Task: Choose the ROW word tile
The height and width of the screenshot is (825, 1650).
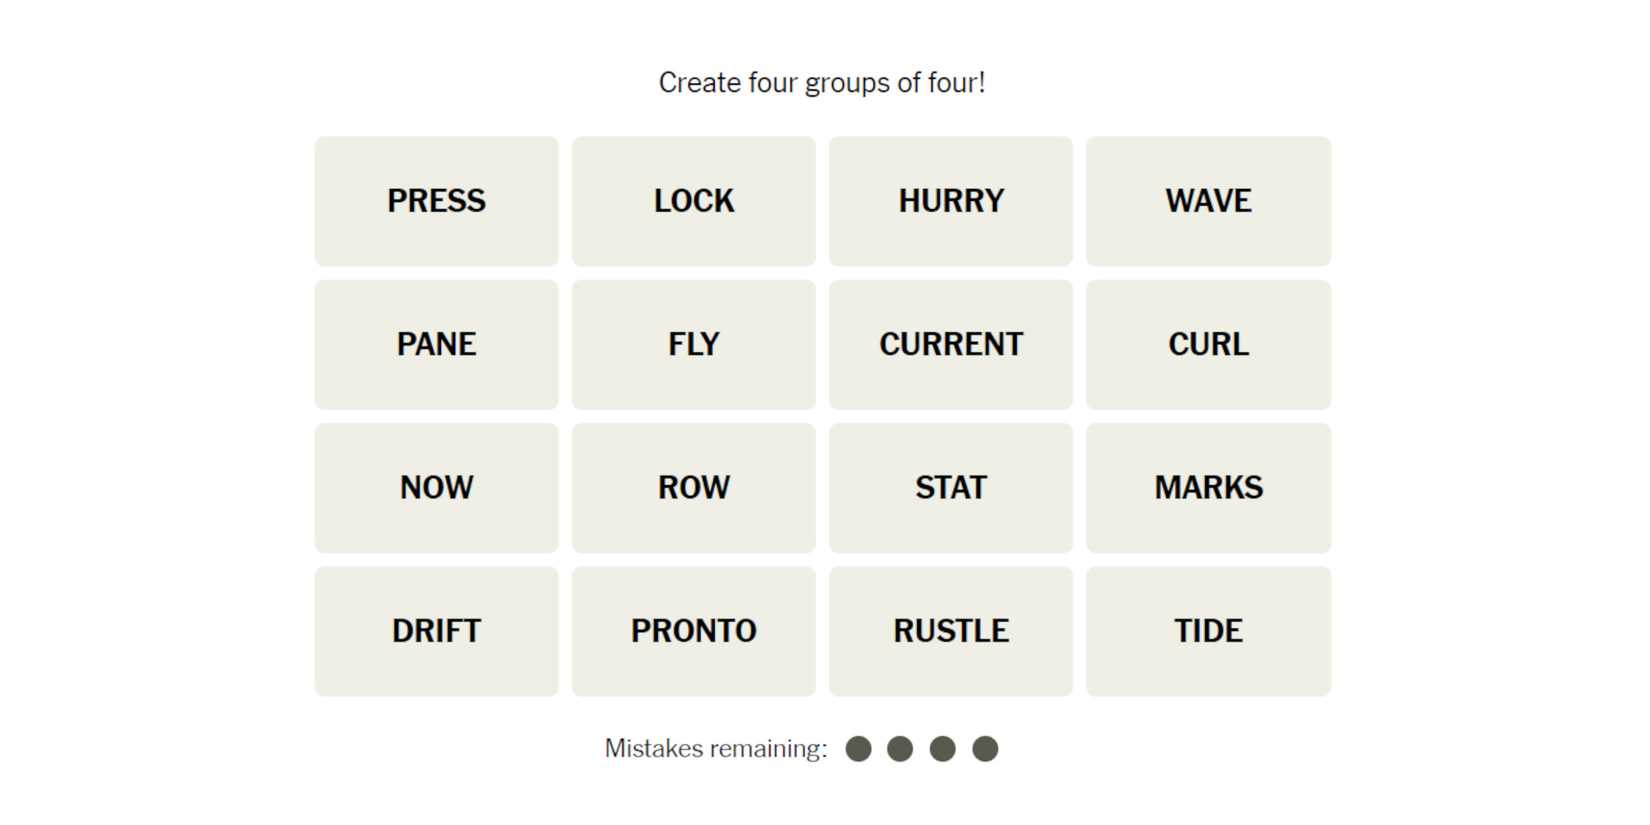Action: tap(693, 487)
